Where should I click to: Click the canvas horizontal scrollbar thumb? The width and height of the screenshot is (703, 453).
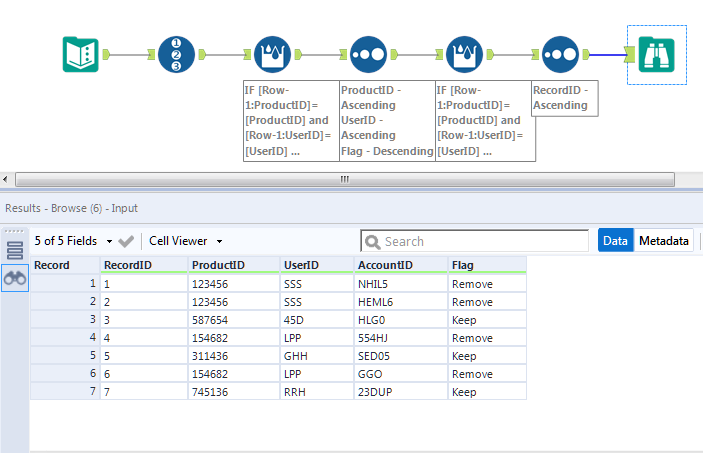click(345, 179)
